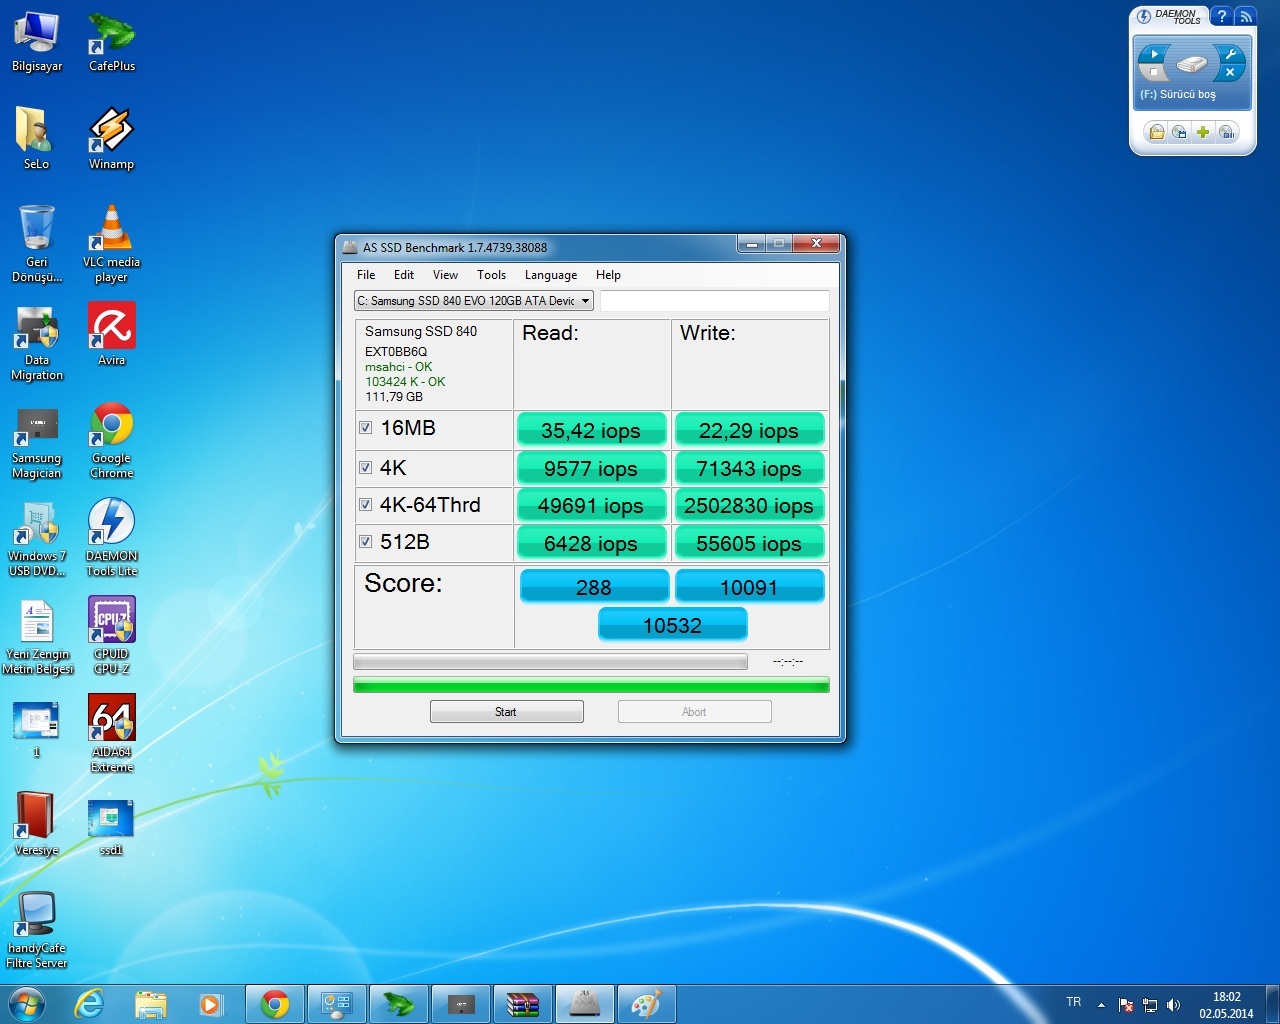Click the X remove drive button in DAEMON Tools gadget
Image resolution: width=1280 pixels, height=1024 pixels.
click(x=1231, y=72)
